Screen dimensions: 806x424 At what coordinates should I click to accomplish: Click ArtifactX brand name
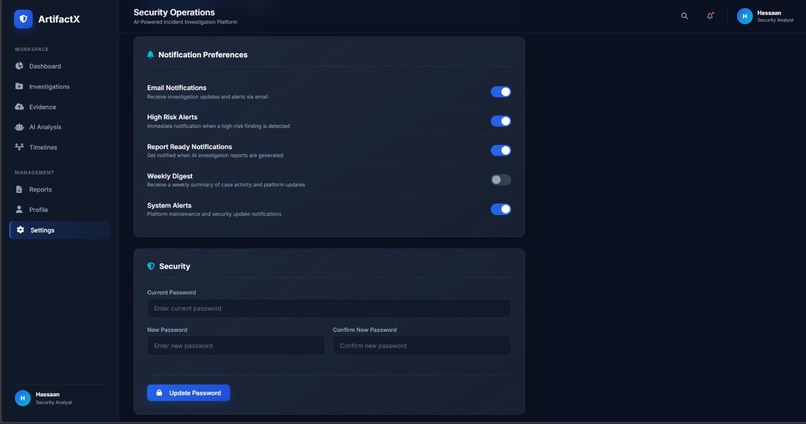click(59, 19)
